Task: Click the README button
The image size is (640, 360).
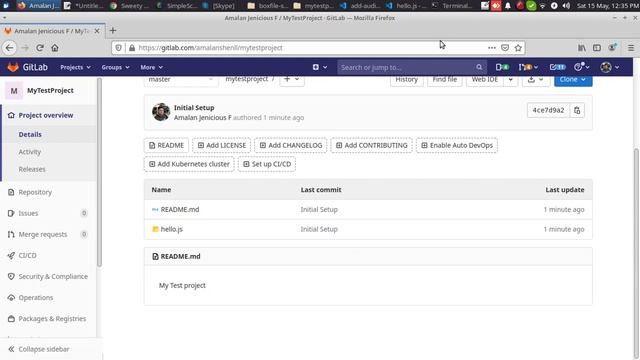Action: [x=166, y=146]
